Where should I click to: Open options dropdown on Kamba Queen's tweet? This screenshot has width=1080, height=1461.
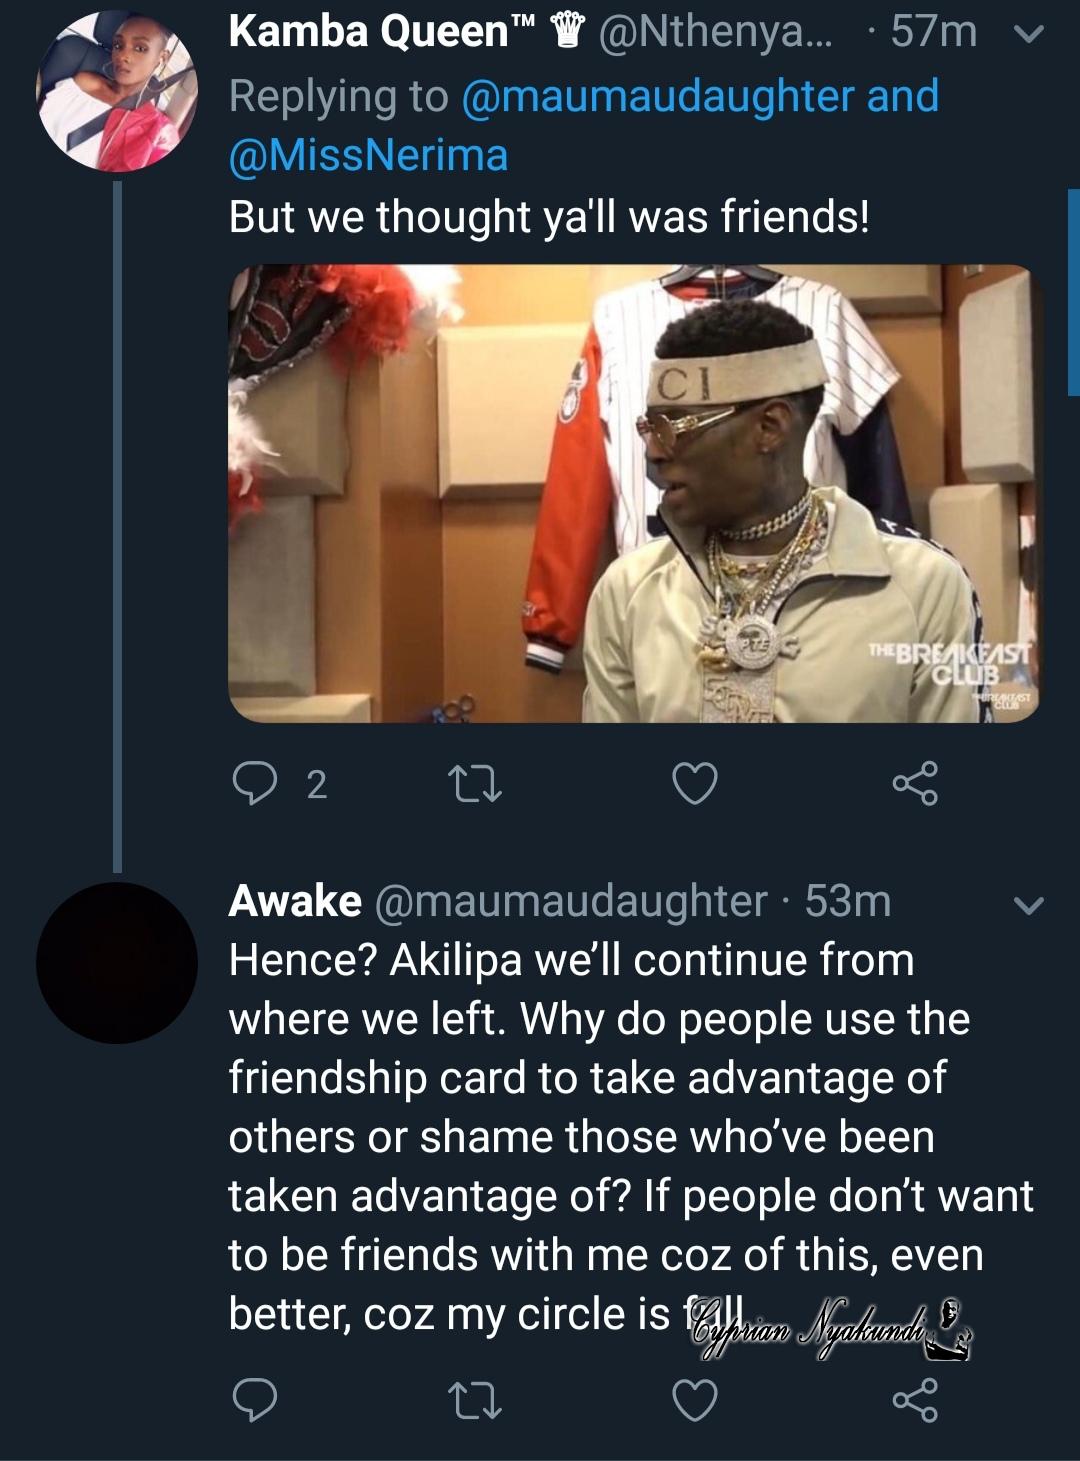(x=1029, y=35)
